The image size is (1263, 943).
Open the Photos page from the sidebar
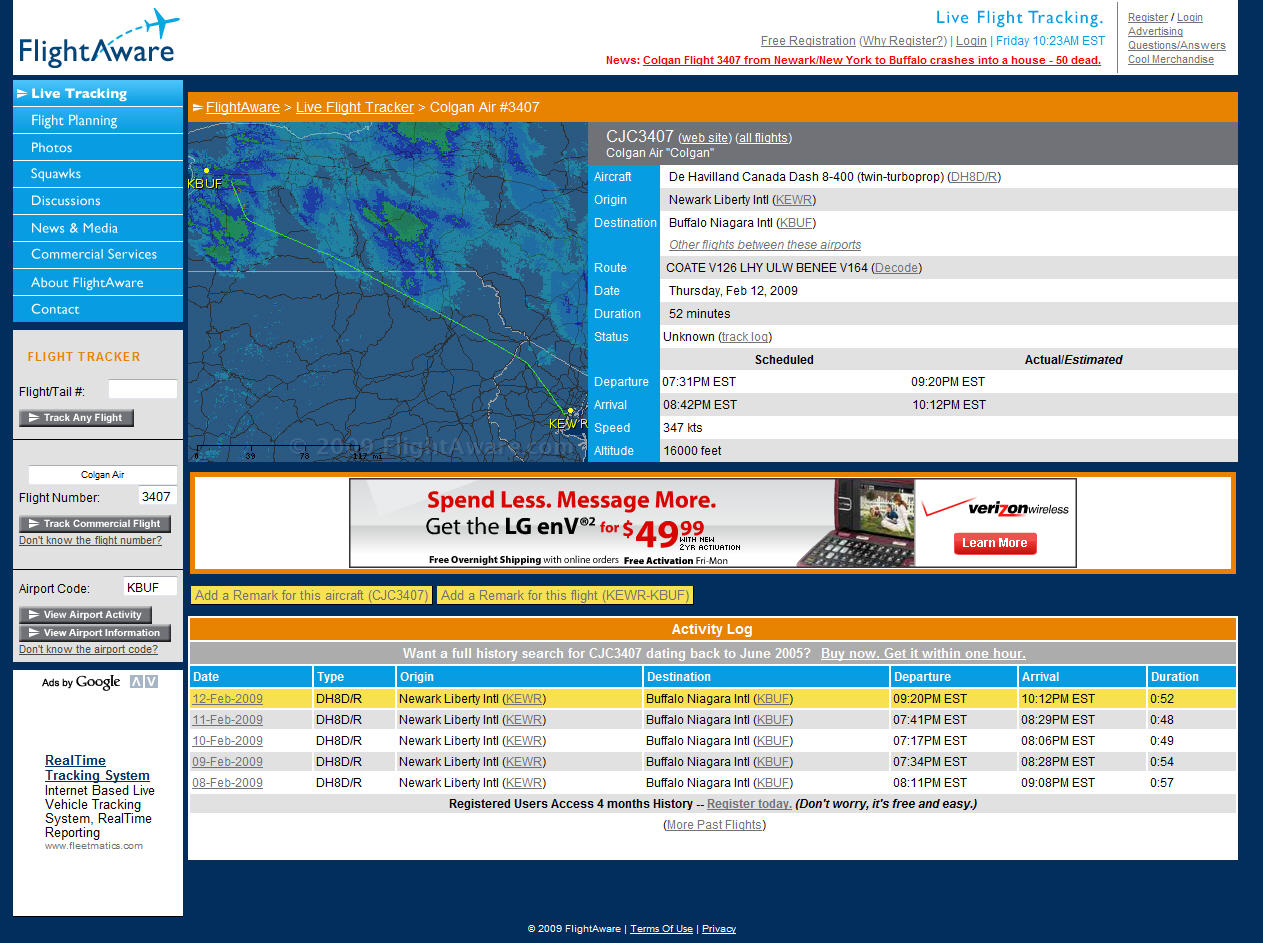(x=51, y=147)
